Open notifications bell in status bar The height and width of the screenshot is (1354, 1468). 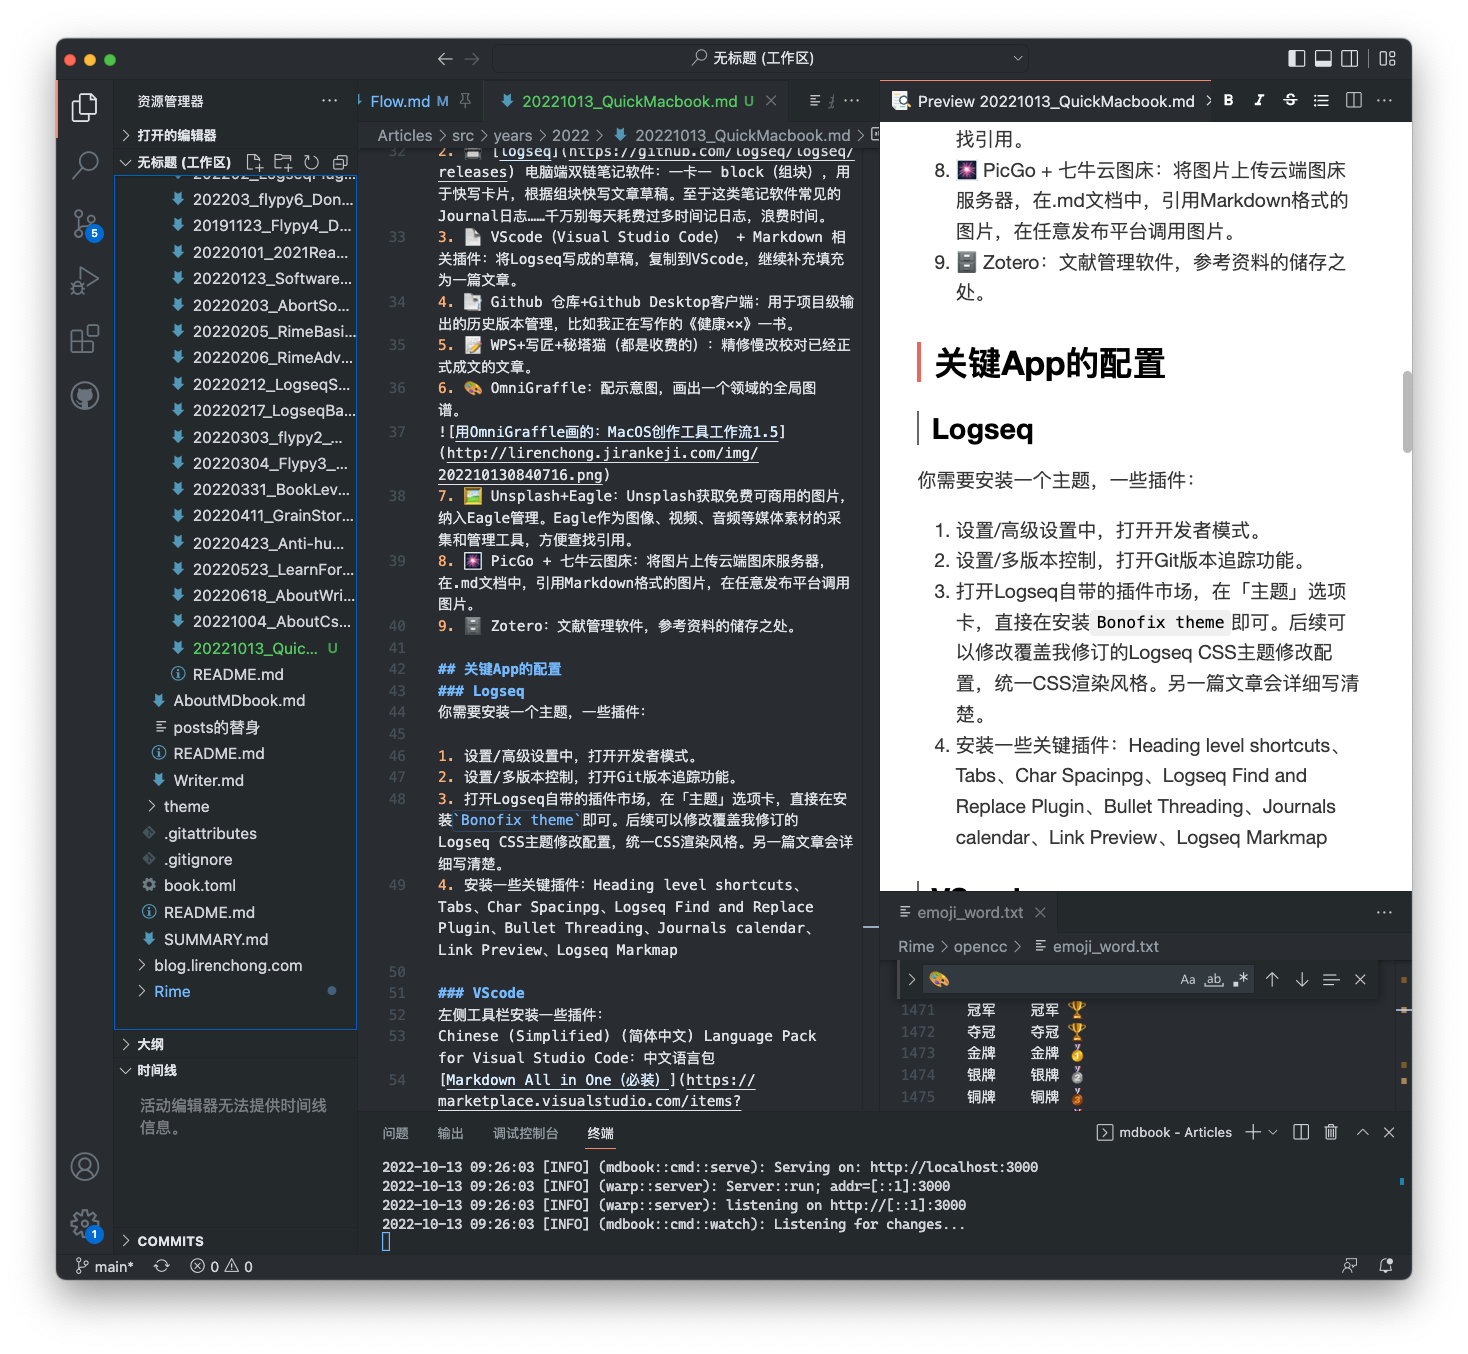tap(1386, 1266)
